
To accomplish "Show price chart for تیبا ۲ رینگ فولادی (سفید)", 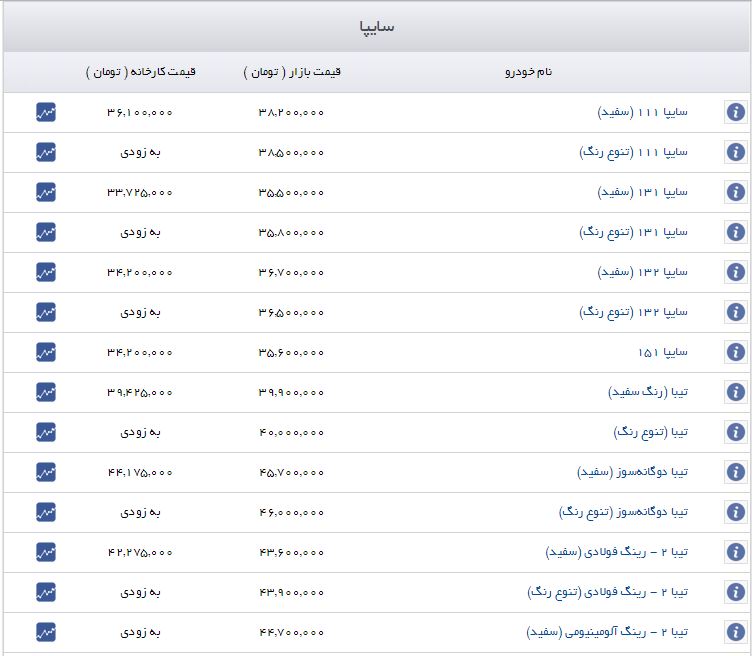I will pos(46,552).
